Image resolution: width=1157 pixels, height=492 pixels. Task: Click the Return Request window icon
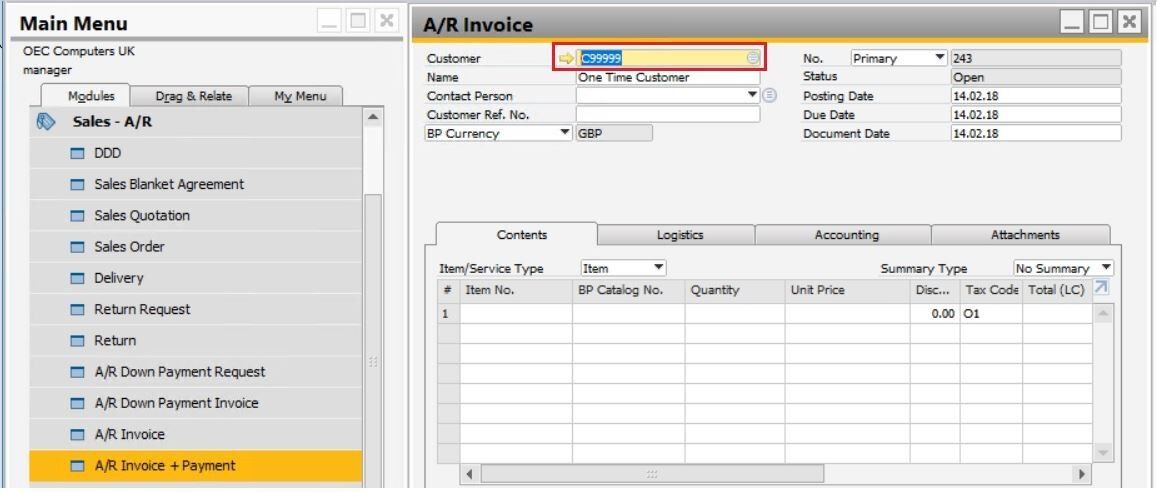click(x=77, y=310)
